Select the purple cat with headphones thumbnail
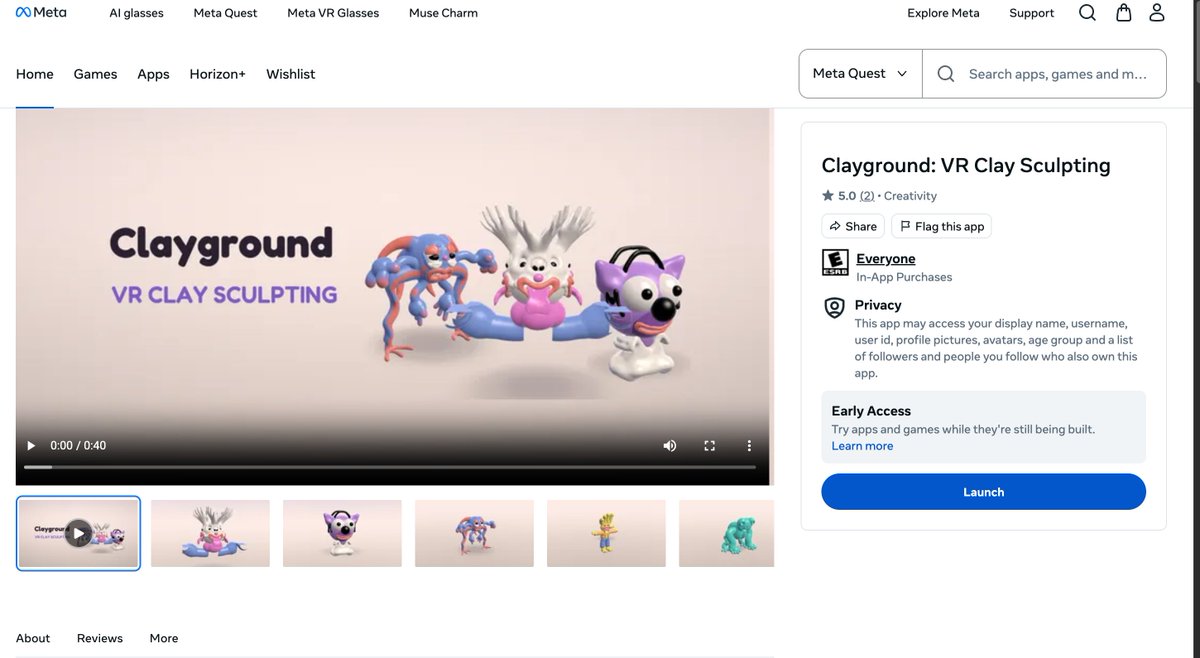 point(342,533)
